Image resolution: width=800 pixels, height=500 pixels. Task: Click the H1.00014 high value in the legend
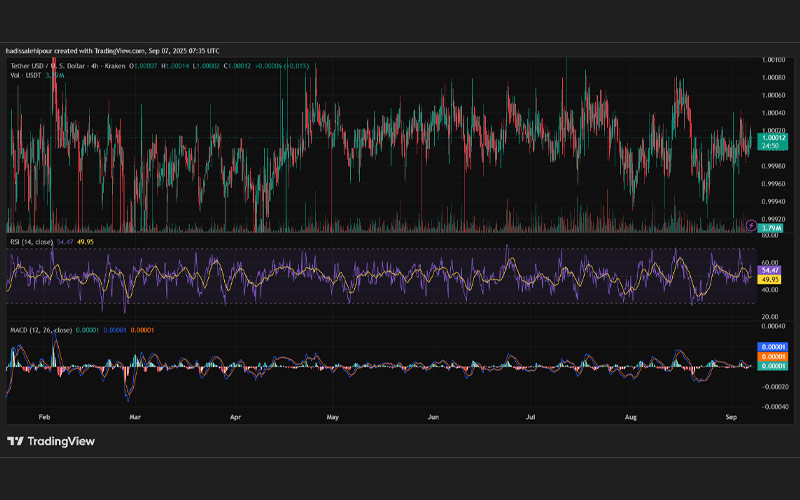pyautogui.click(x=175, y=66)
